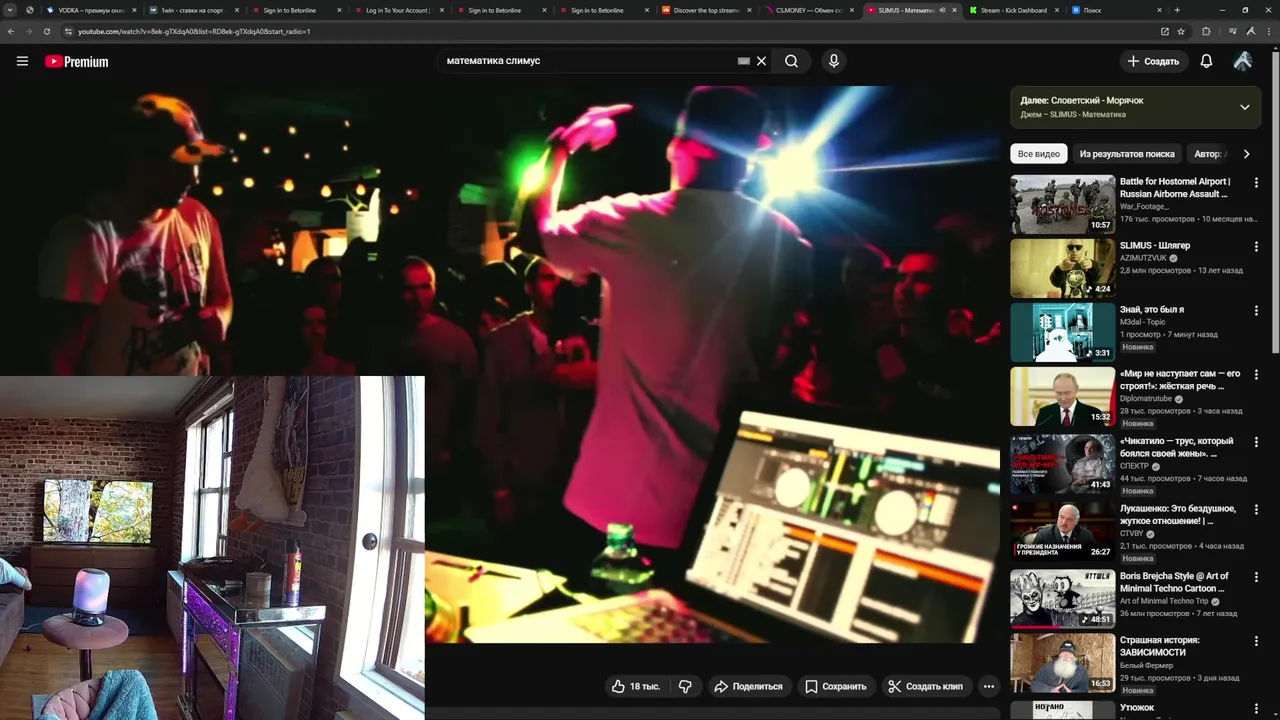Screen dimensions: 1280x720
Task: Open browser extensions puzzle icon
Action: tap(1206, 31)
